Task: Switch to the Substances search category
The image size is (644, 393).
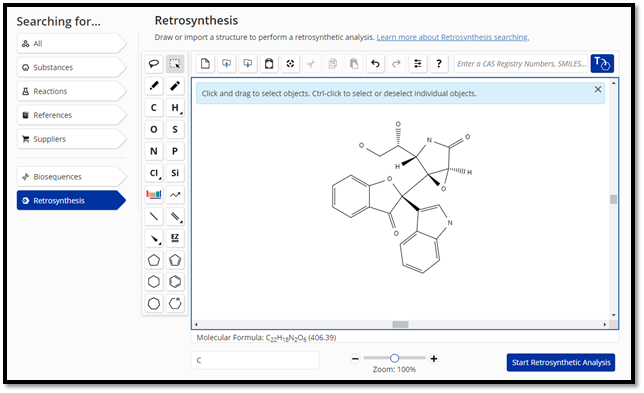Action: [x=71, y=67]
